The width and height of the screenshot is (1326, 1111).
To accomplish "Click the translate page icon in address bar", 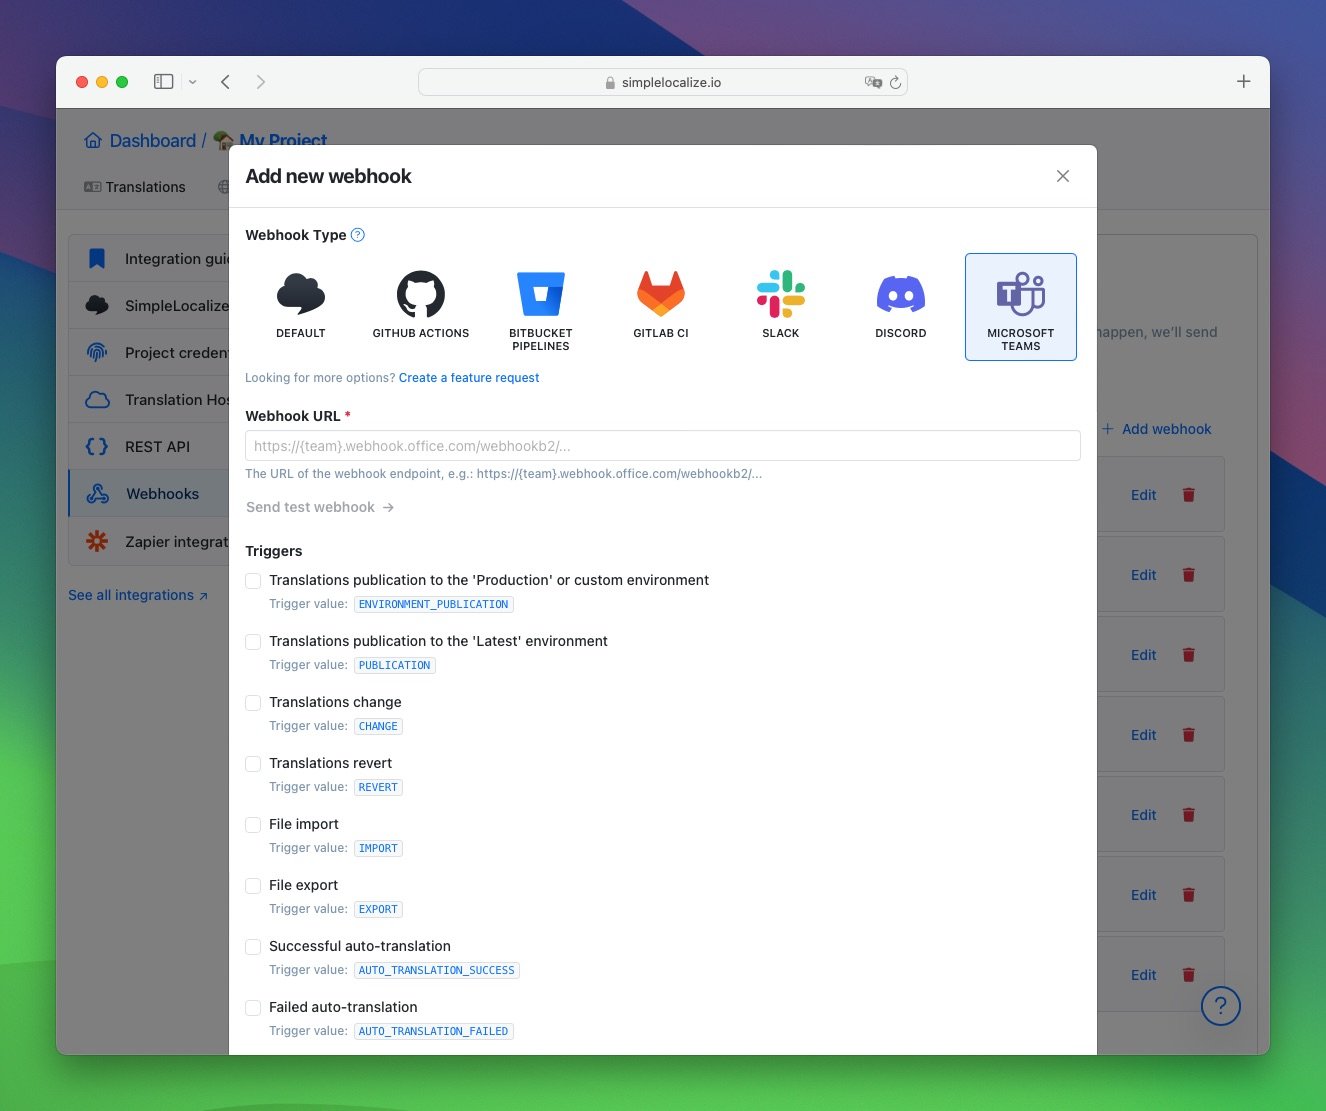I will point(873,82).
